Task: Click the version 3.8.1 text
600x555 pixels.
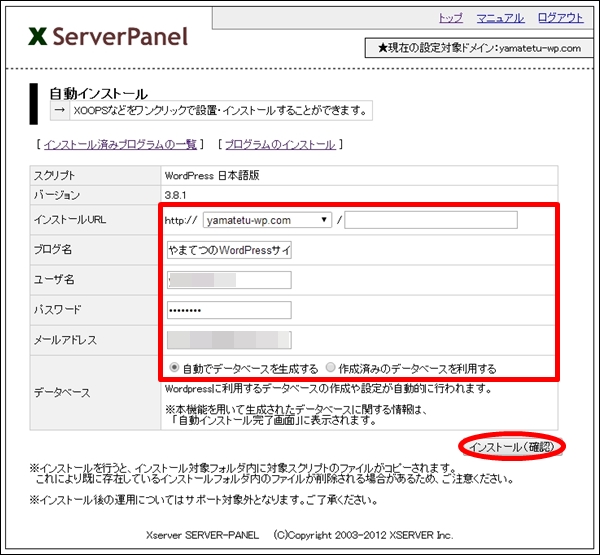Action: (x=175, y=195)
